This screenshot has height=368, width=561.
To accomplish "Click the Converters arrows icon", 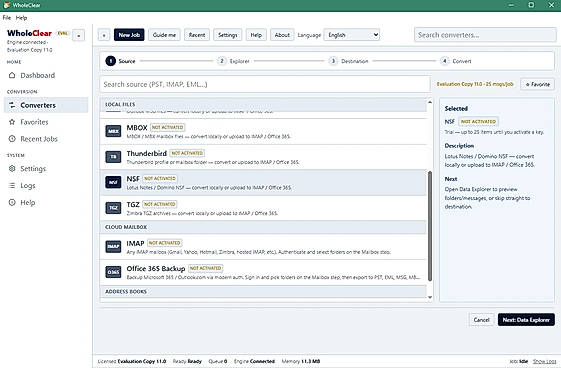I will (12, 105).
